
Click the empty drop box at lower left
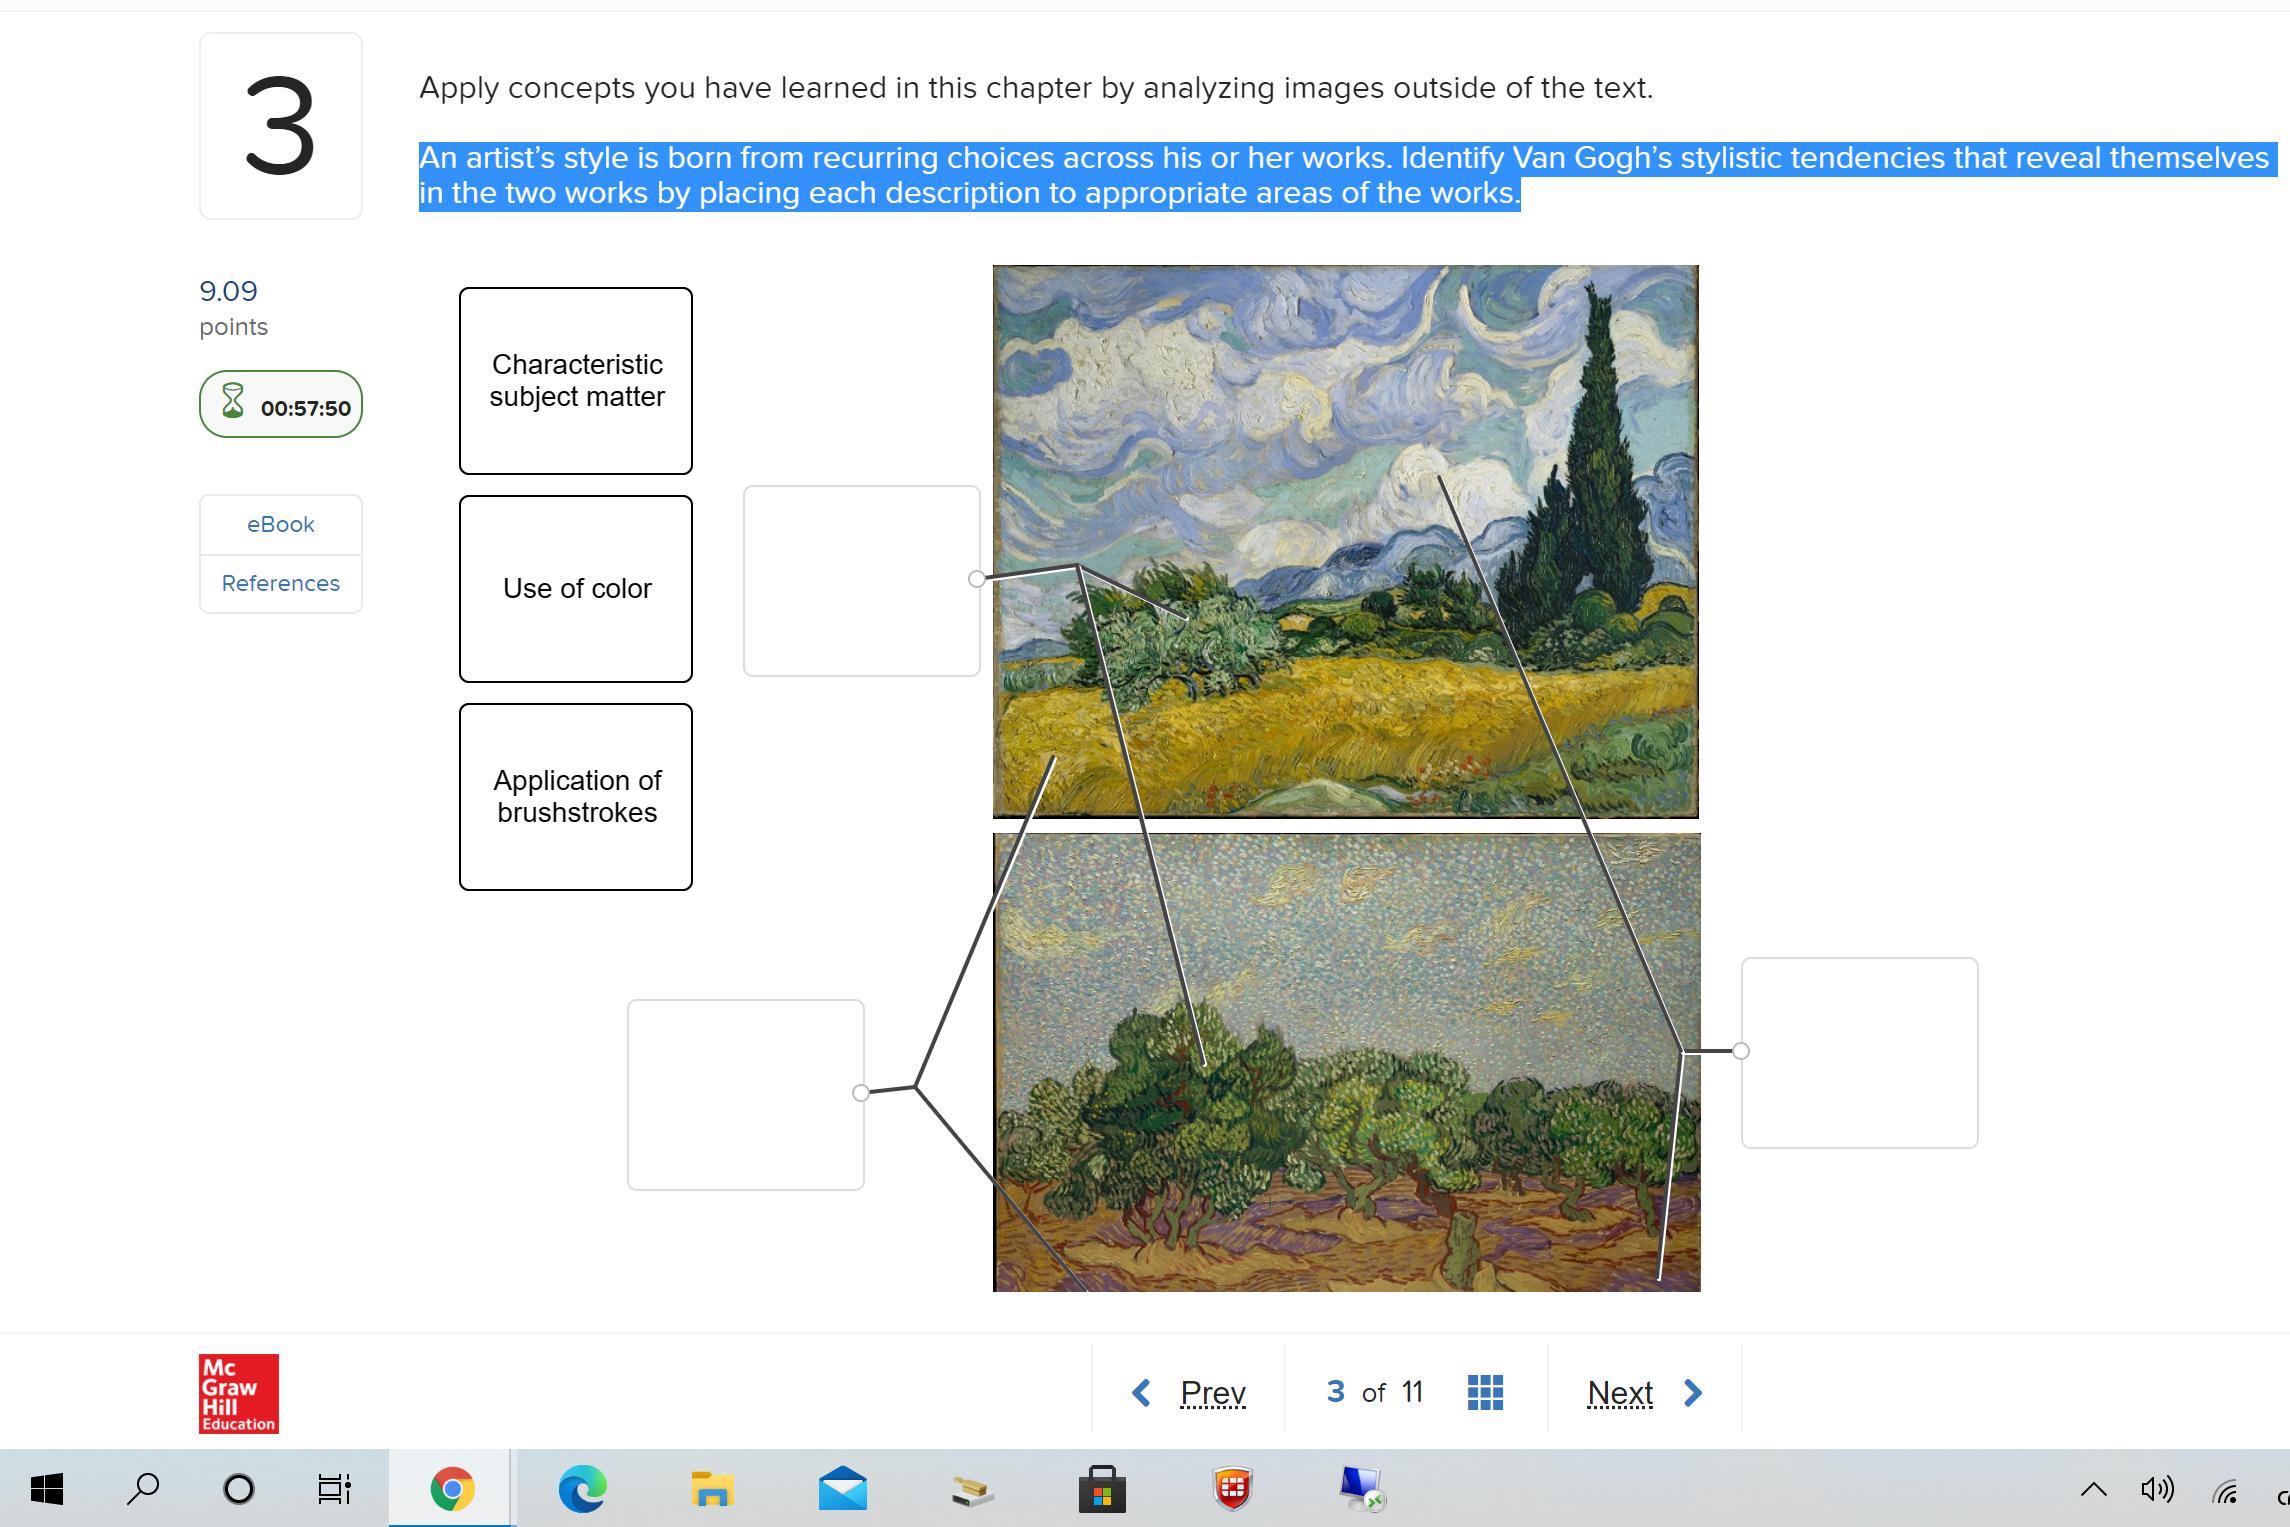pyautogui.click(x=745, y=1095)
